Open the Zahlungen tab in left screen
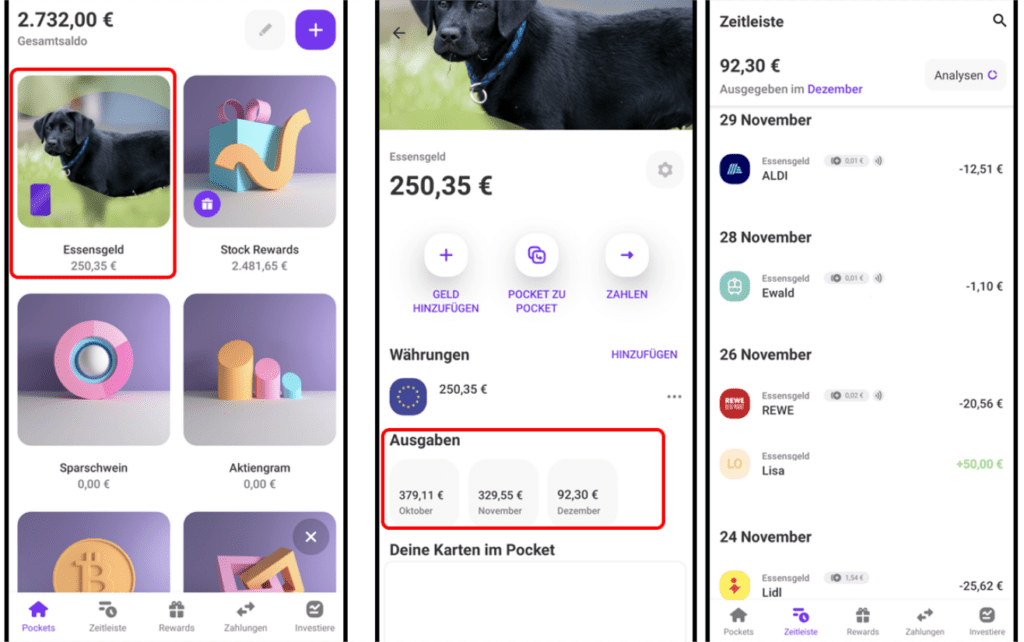This screenshot has height=642, width=1024. pos(246,617)
